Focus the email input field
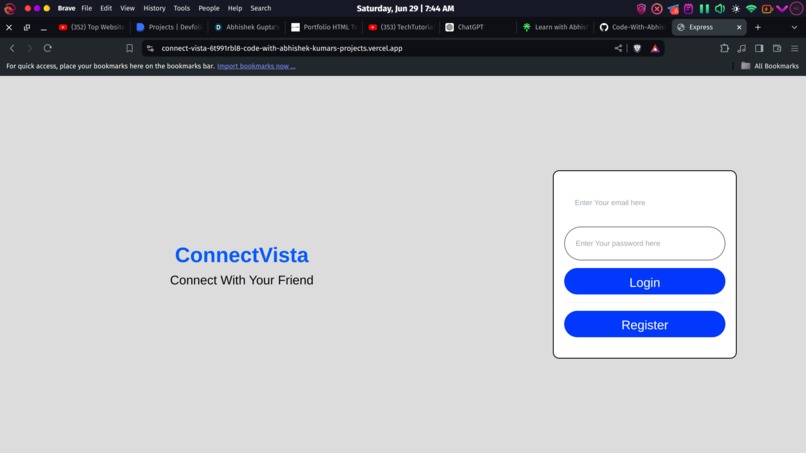This screenshot has width=806, height=453. 645,203
